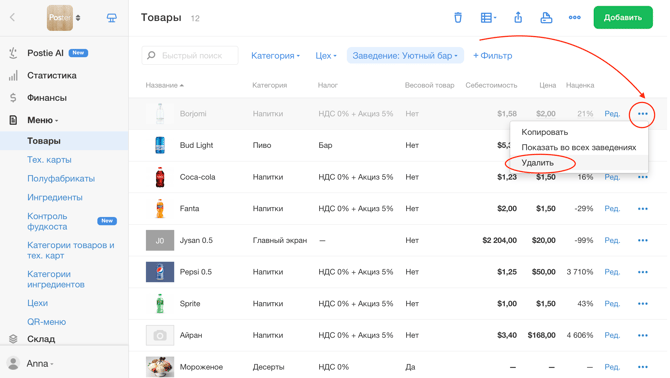
Task: Click the Poster account logo
Action: [60, 18]
